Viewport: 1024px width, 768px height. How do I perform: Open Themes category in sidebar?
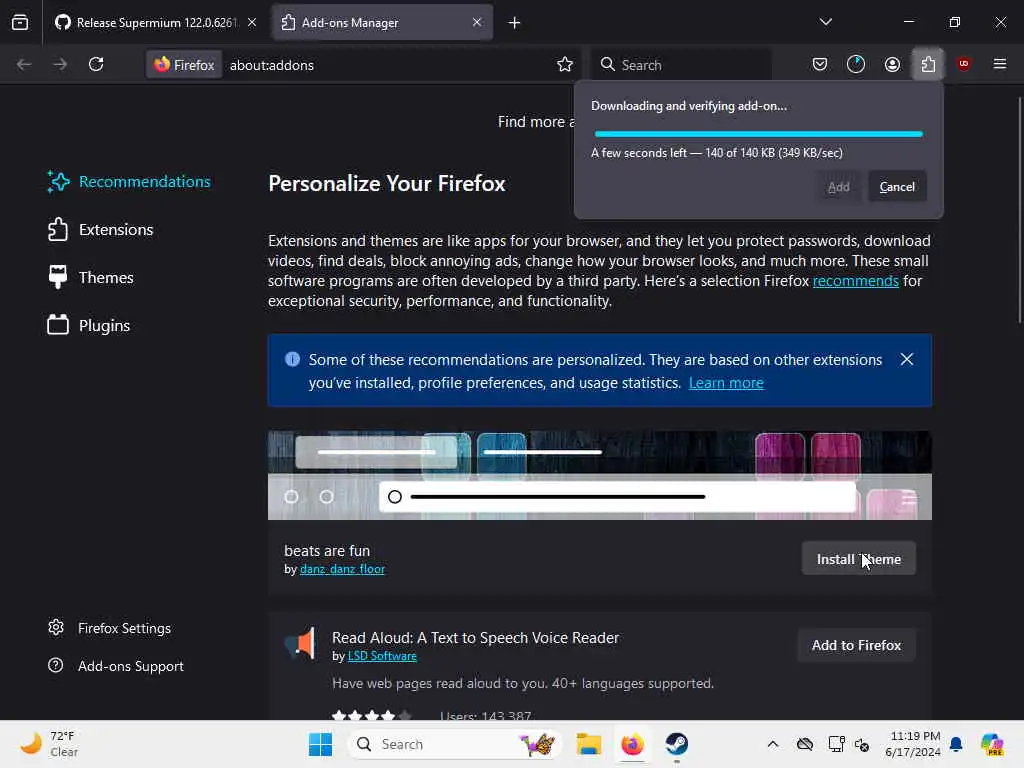91,278
